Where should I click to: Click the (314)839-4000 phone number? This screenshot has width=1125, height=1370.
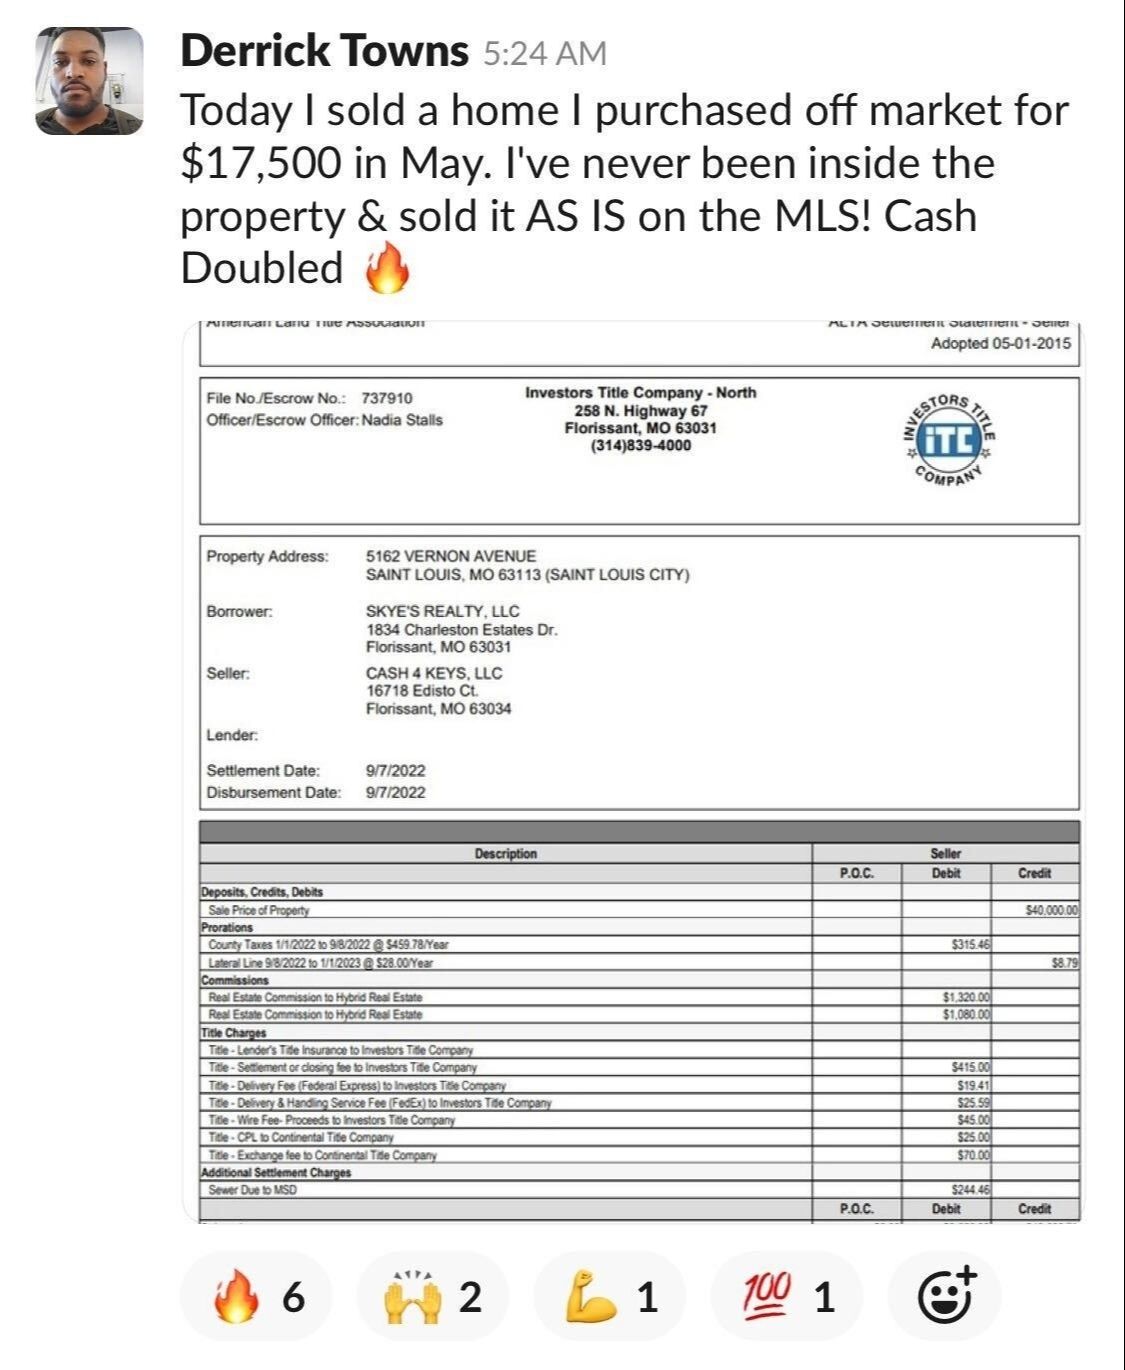(x=641, y=446)
